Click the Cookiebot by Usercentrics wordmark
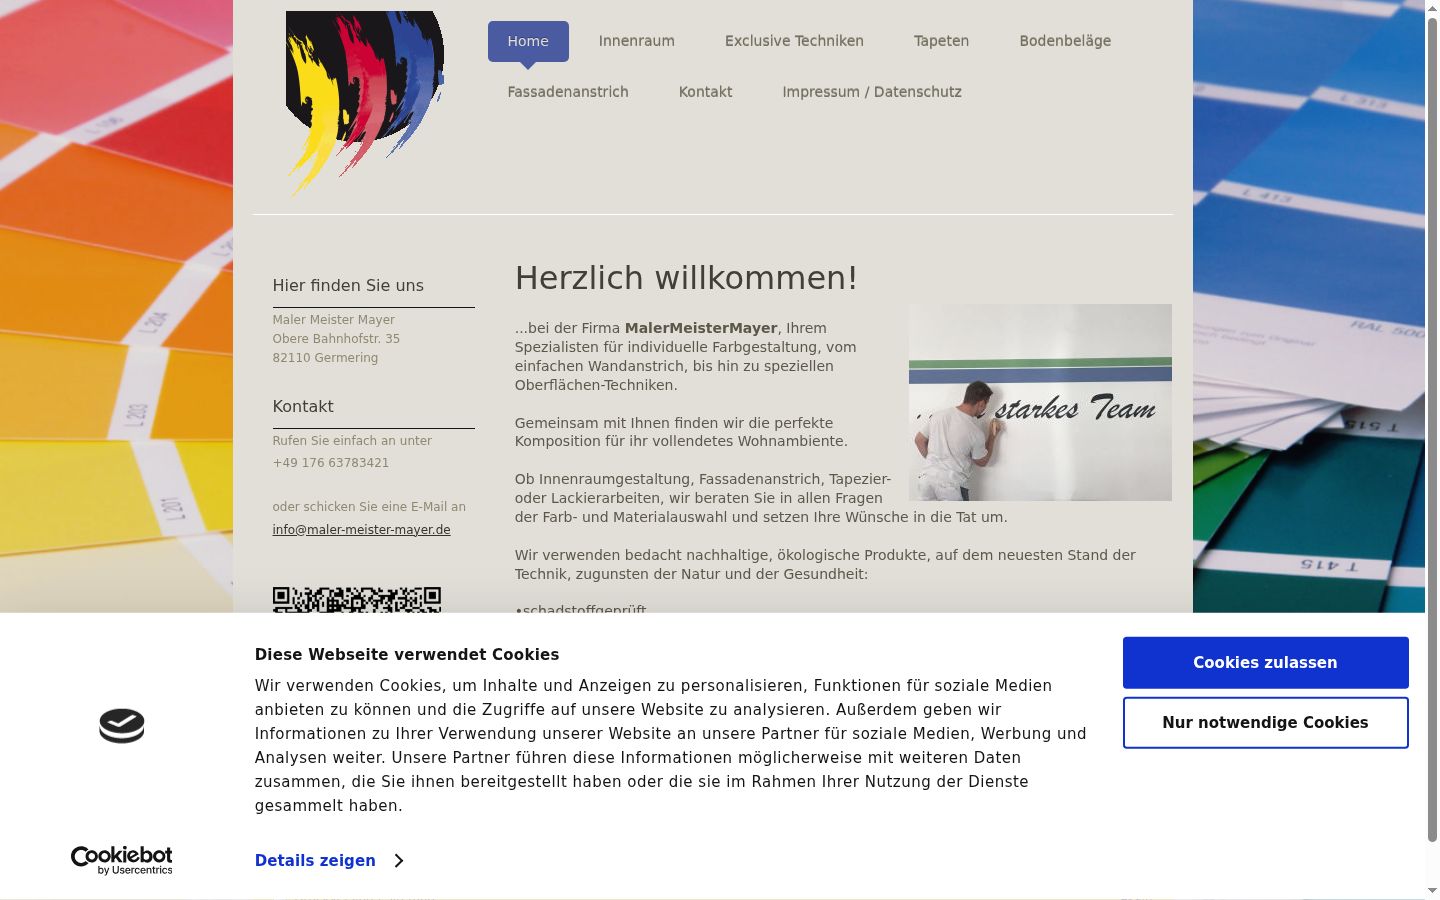Screen dimensions: 1440x900 122,860
